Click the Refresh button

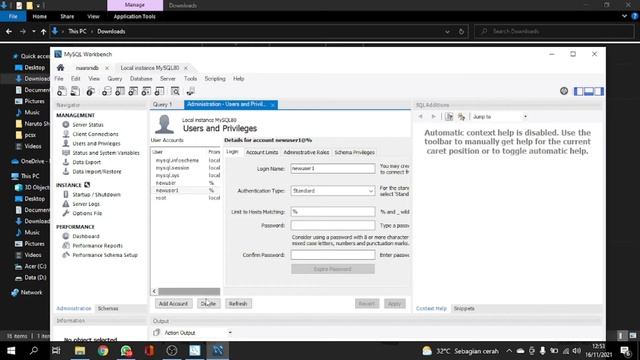point(238,304)
